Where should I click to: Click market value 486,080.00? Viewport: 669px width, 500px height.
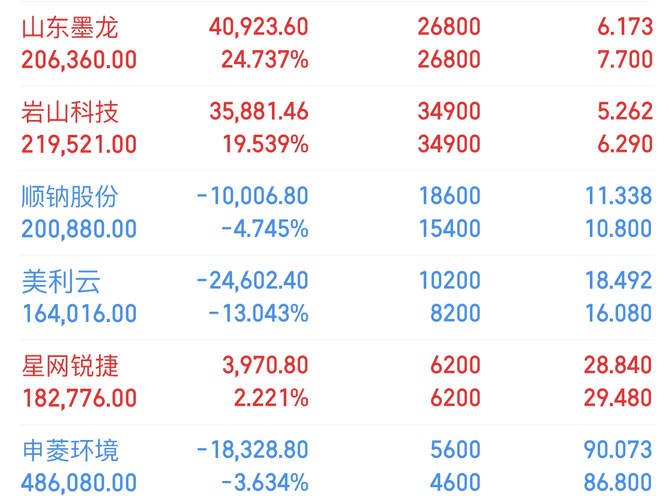point(79,483)
